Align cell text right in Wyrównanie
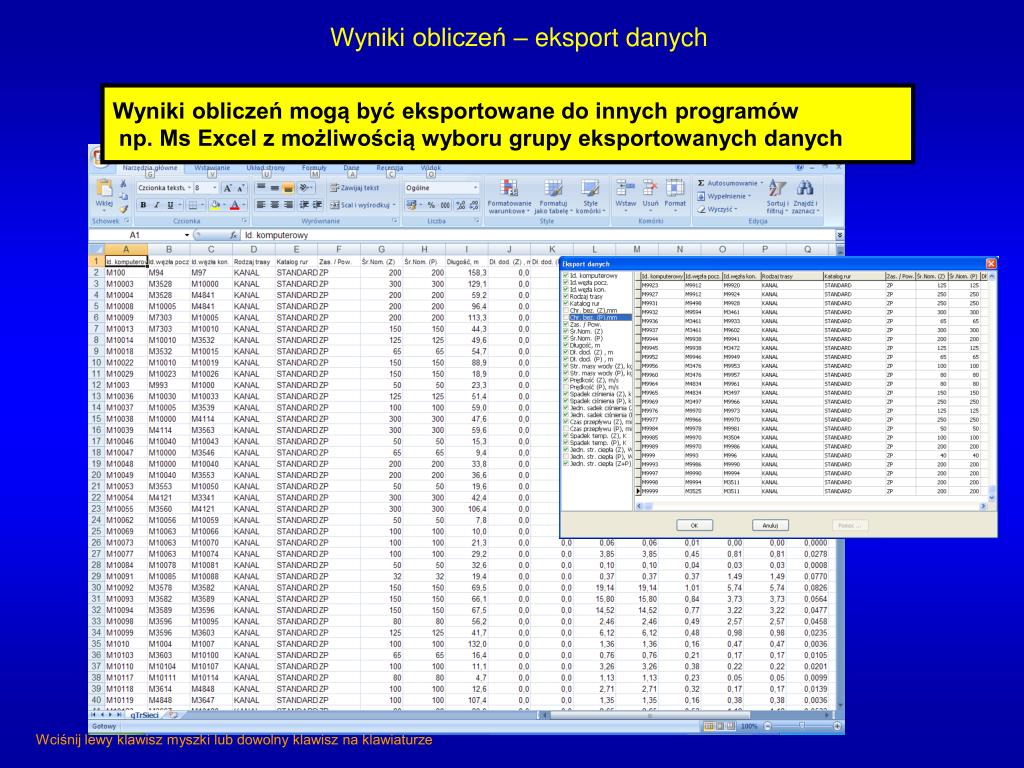The height and width of the screenshot is (768, 1024). (288, 205)
